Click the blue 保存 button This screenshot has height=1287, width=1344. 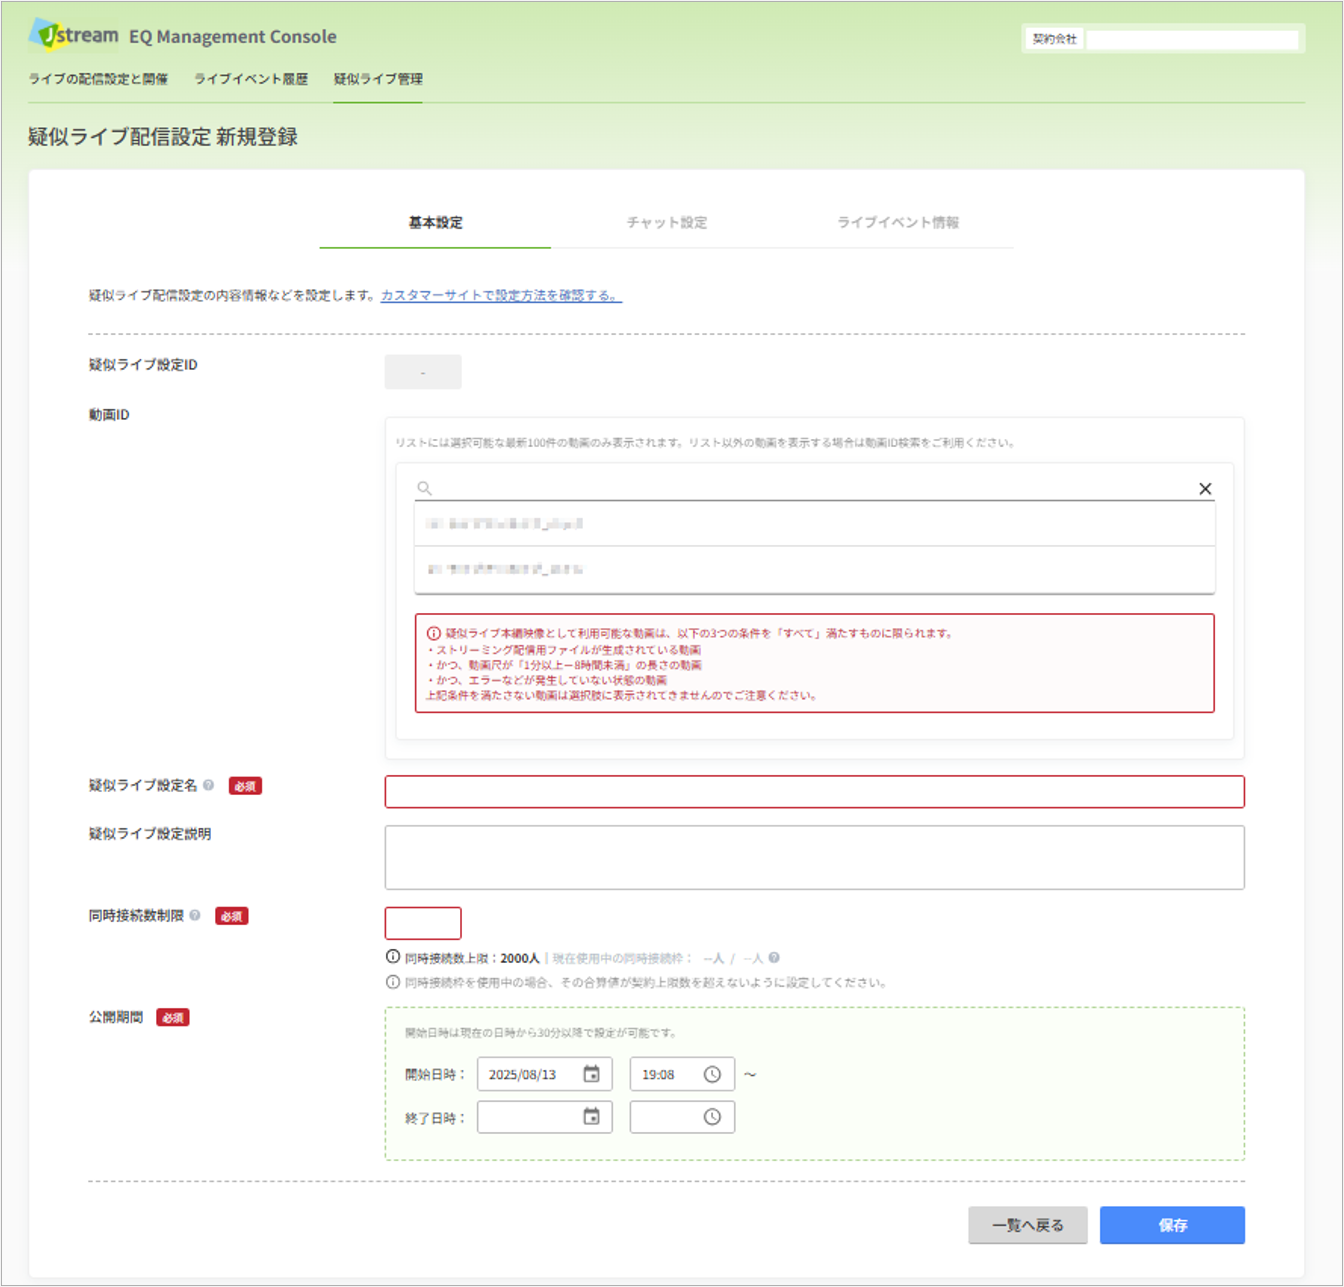(1172, 1225)
